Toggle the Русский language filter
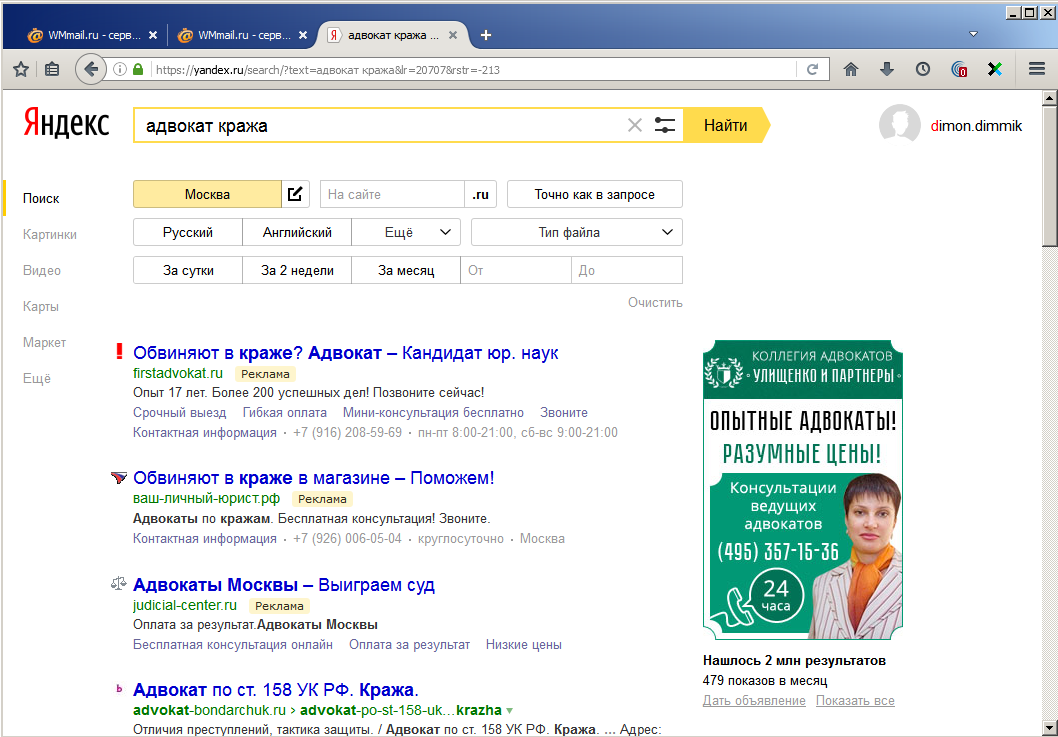The image size is (1058, 737). click(188, 232)
